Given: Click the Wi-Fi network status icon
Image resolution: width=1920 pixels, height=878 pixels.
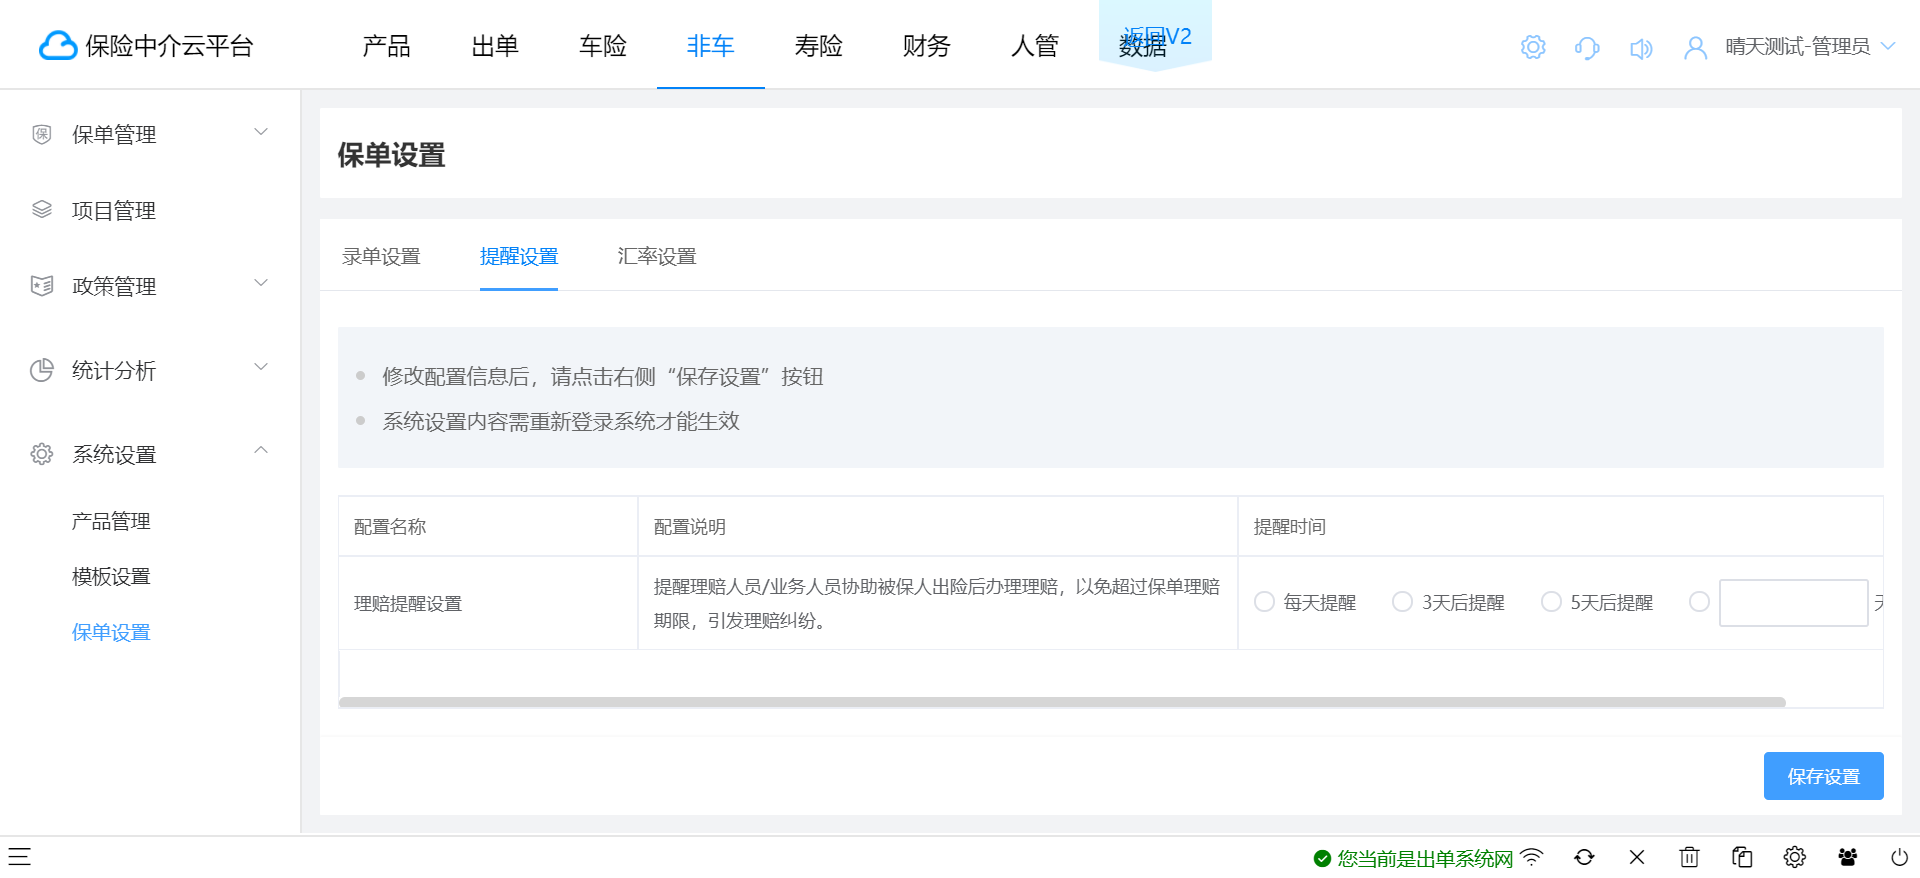Looking at the screenshot, I should (x=1532, y=857).
